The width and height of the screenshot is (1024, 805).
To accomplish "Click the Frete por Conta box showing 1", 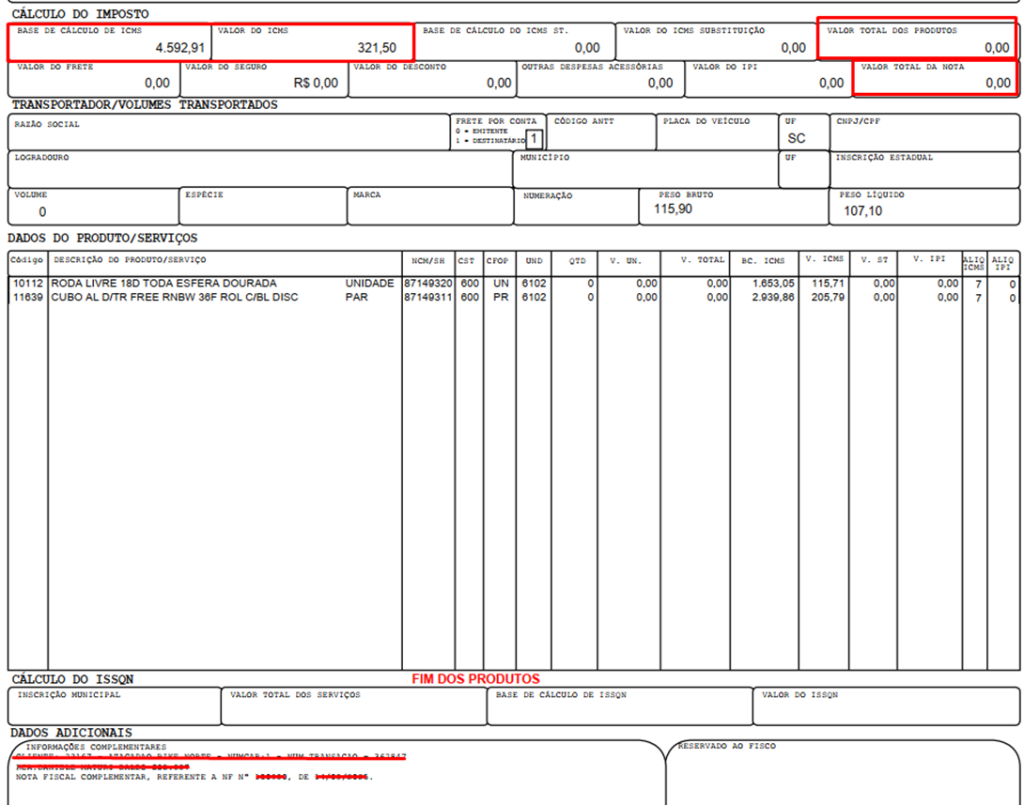I will [534, 138].
